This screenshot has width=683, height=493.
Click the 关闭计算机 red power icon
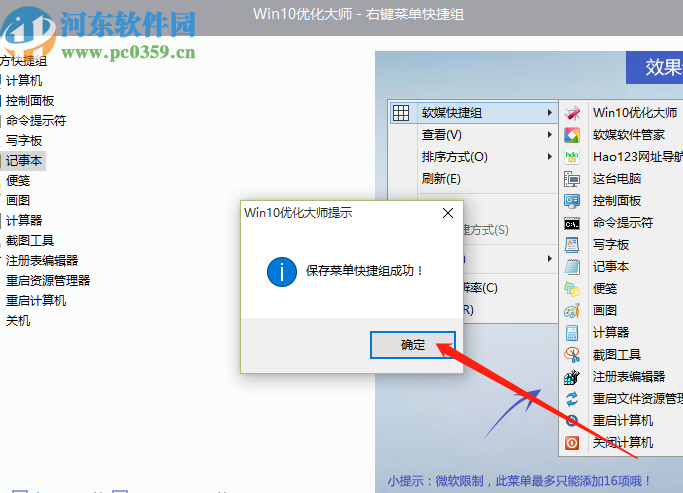click(572, 443)
